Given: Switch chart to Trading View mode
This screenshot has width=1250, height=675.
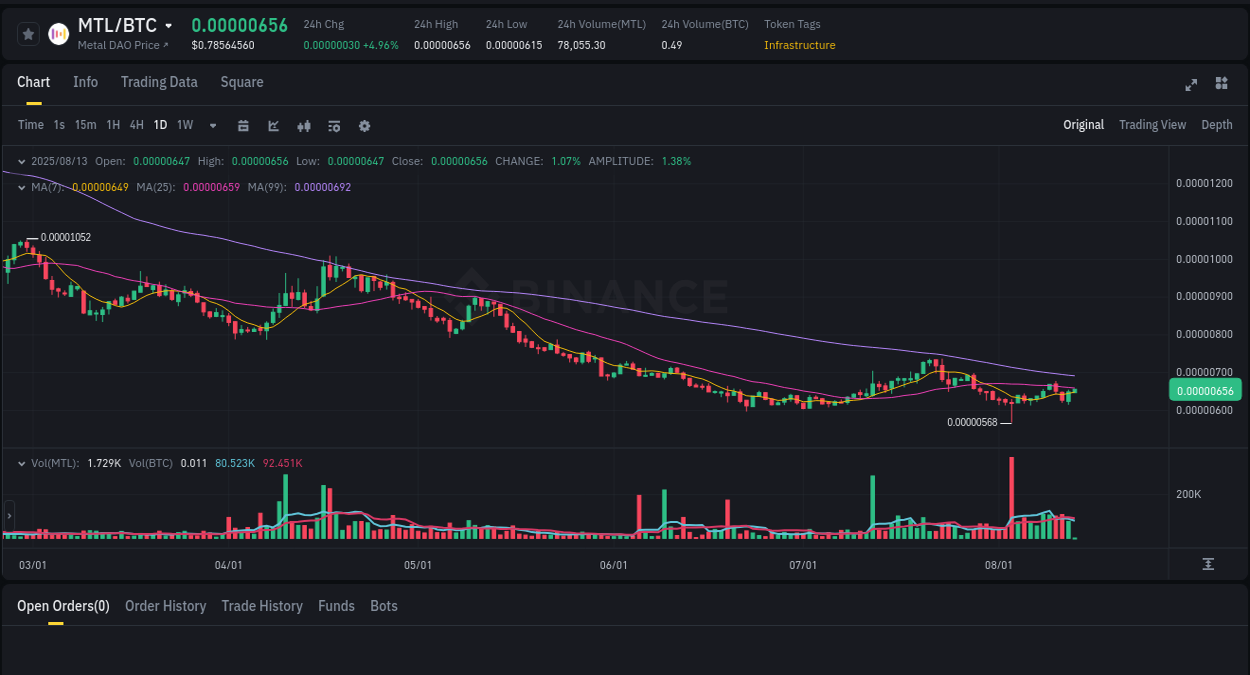Looking at the screenshot, I should (x=1152, y=125).
